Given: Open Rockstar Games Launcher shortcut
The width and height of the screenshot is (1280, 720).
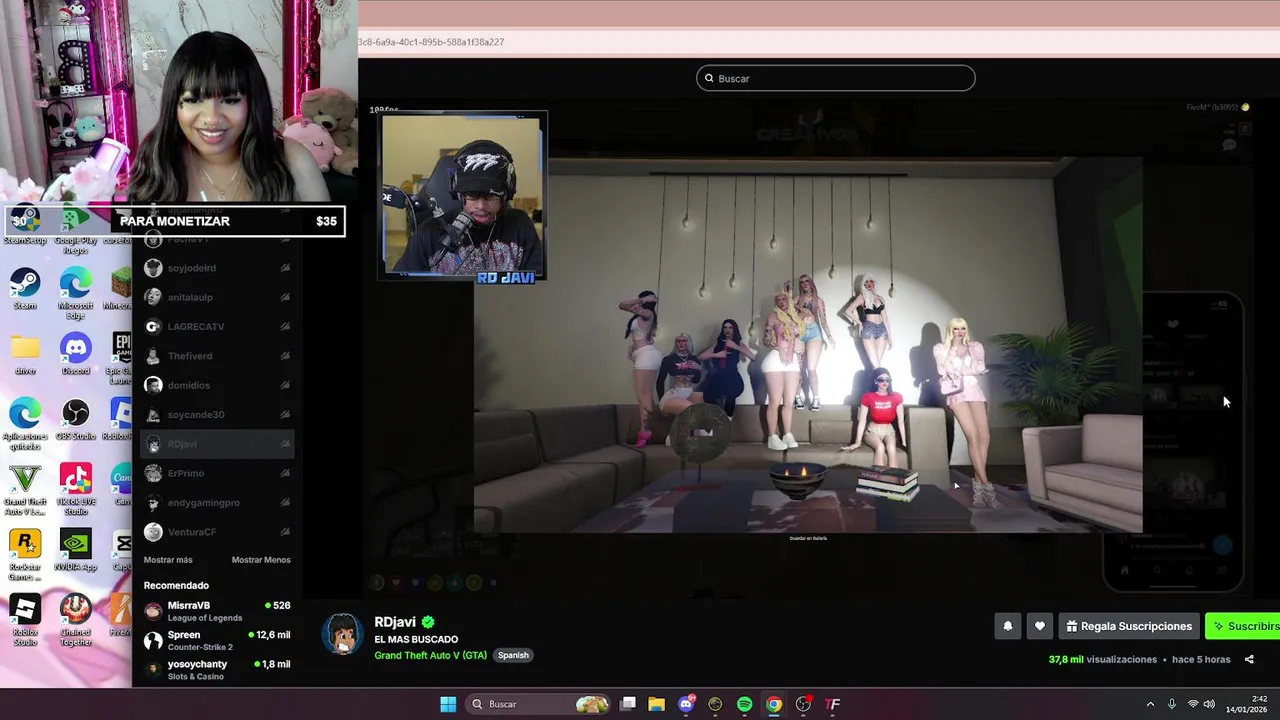Looking at the screenshot, I should (25, 555).
